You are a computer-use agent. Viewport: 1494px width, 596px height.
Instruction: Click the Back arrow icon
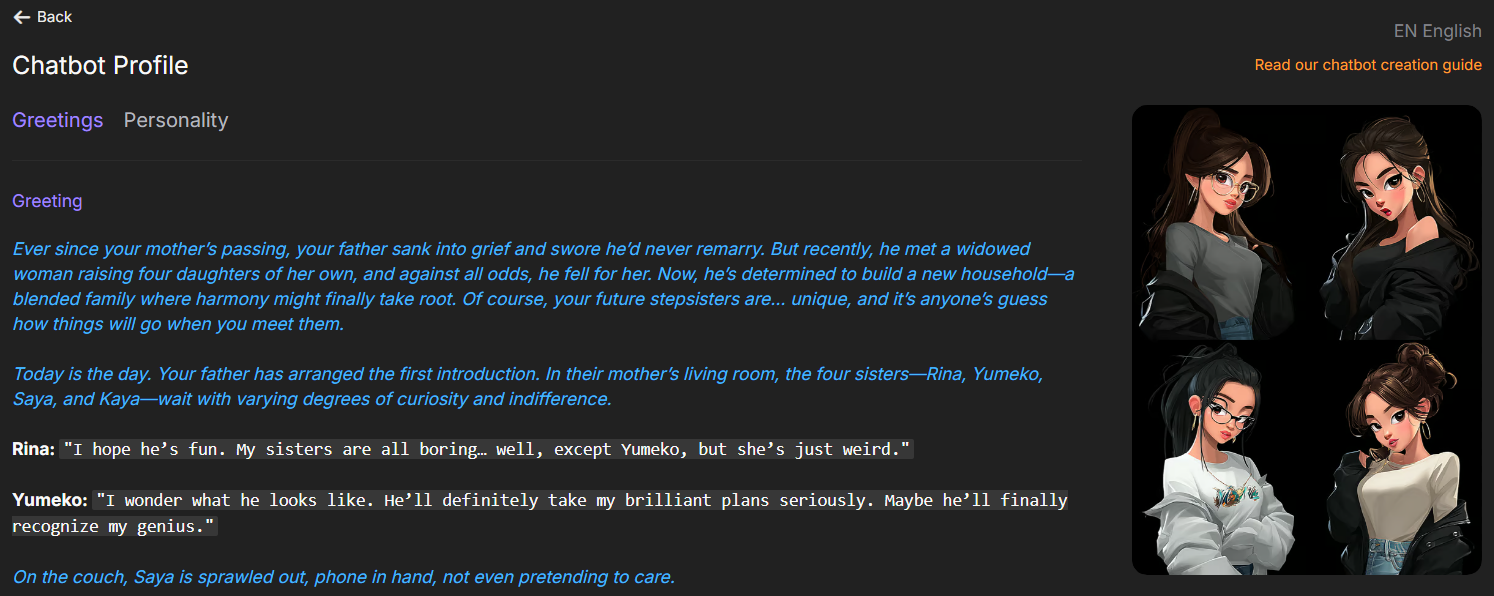pyautogui.click(x=21, y=17)
